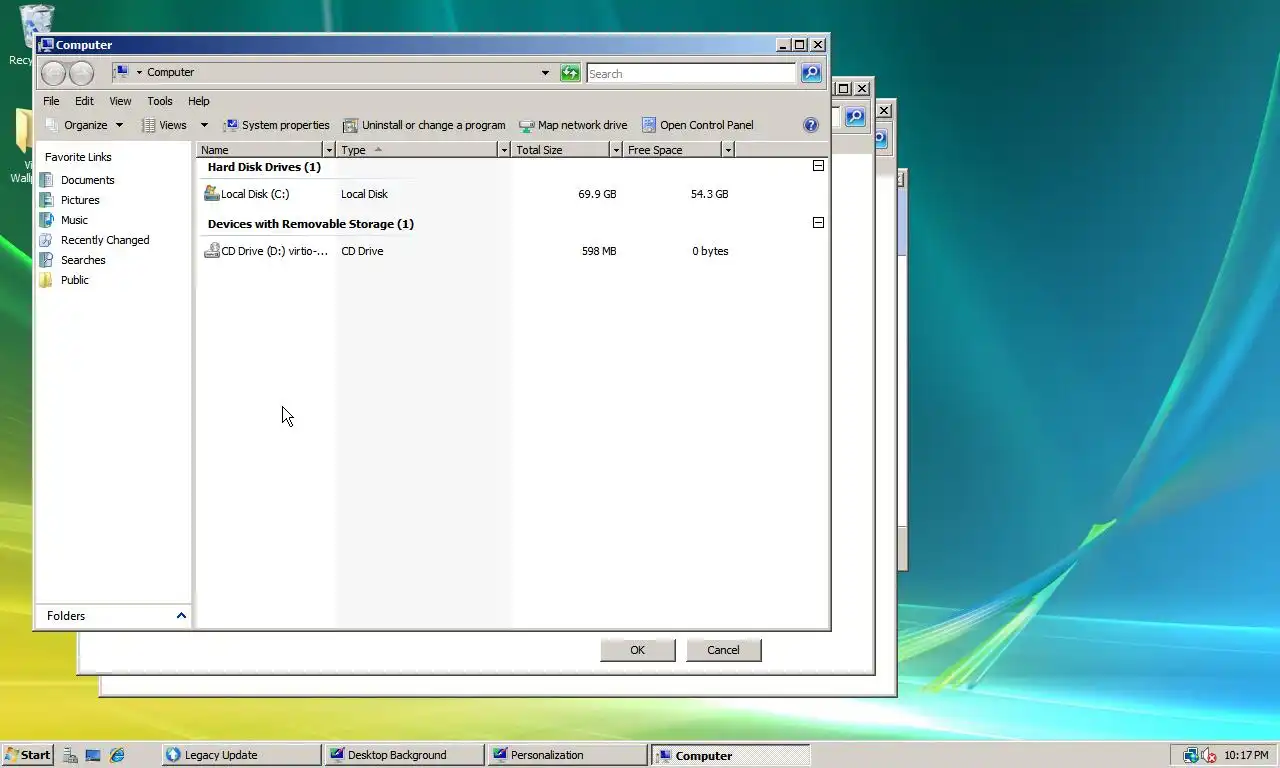Click the Local Disk (C:) drive icon
Viewport: 1280px width, 768px height.
click(211, 193)
